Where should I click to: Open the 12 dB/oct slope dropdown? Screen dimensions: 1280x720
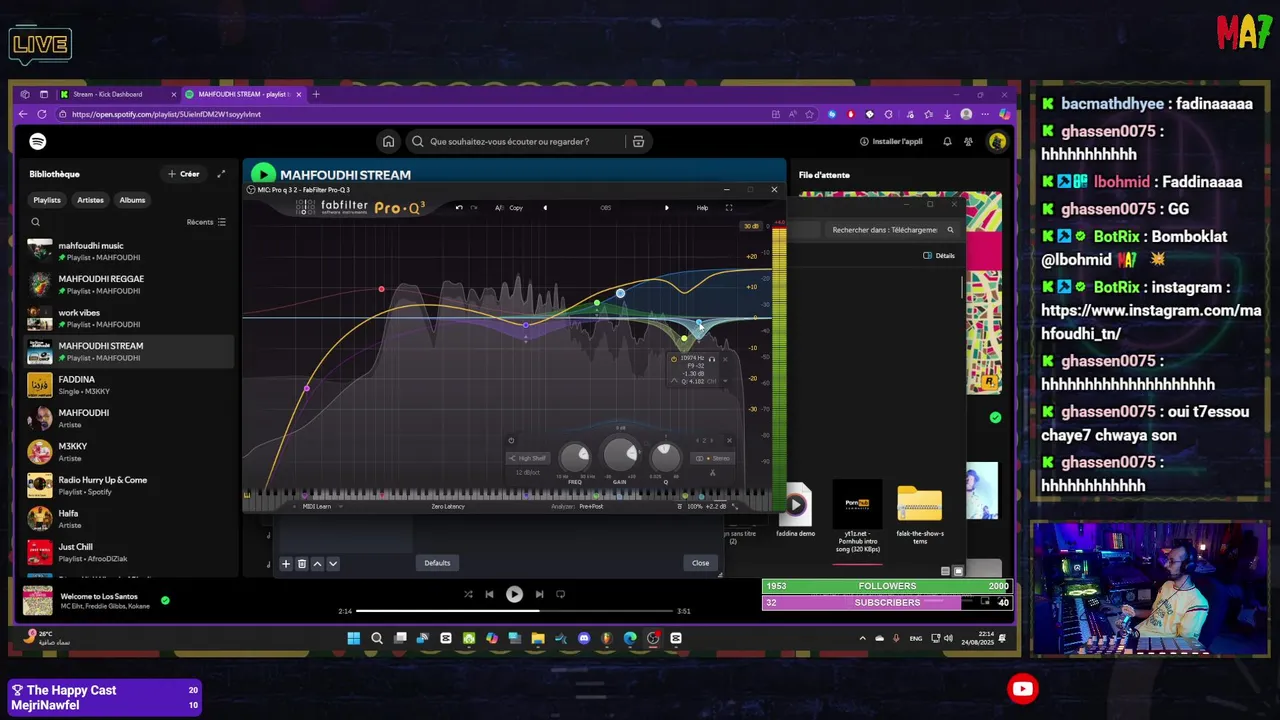(528, 473)
